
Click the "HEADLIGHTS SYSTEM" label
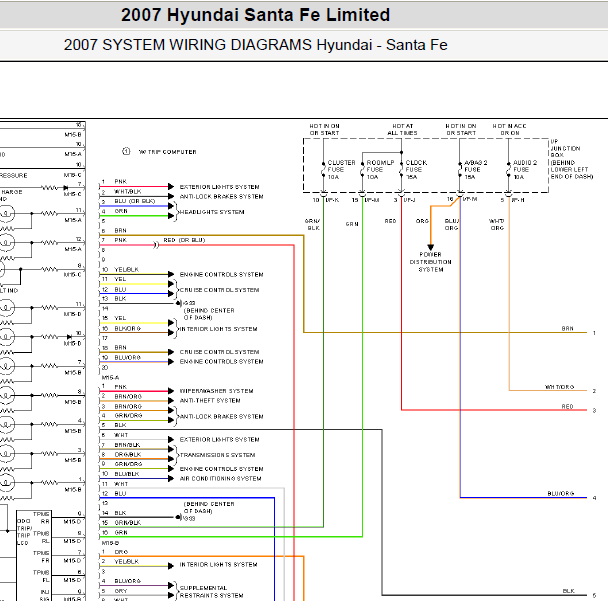point(212,212)
